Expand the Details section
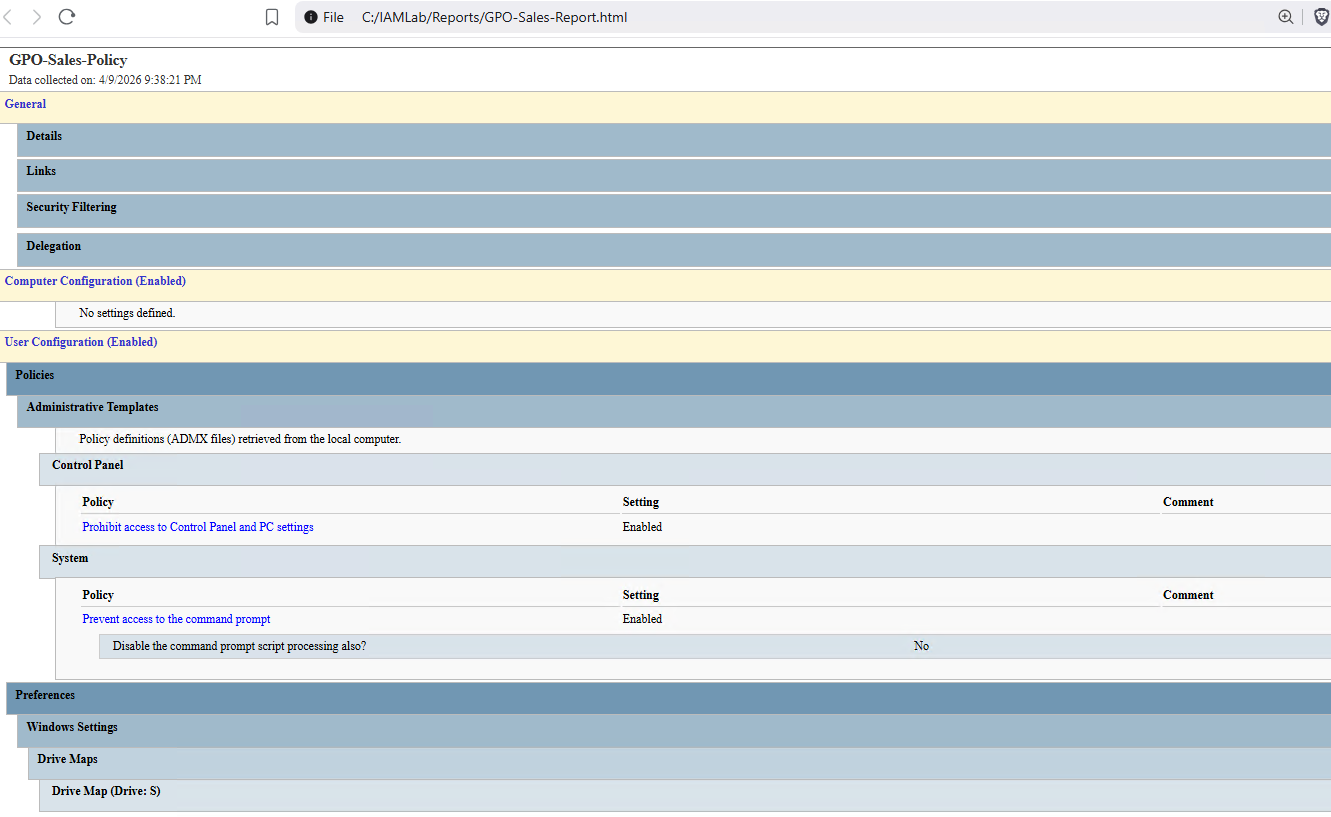The height and width of the screenshot is (817, 1331). (x=44, y=135)
